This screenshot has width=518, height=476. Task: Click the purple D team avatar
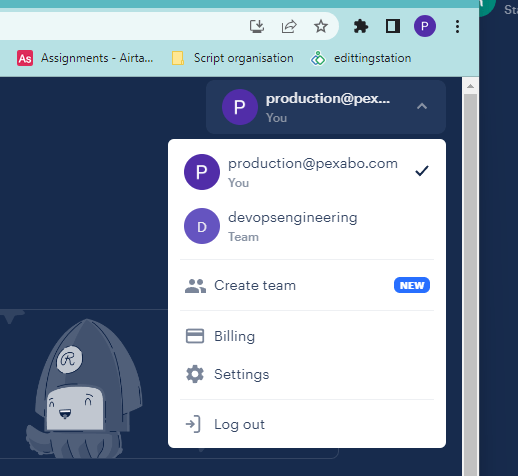[x=202, y=226]
